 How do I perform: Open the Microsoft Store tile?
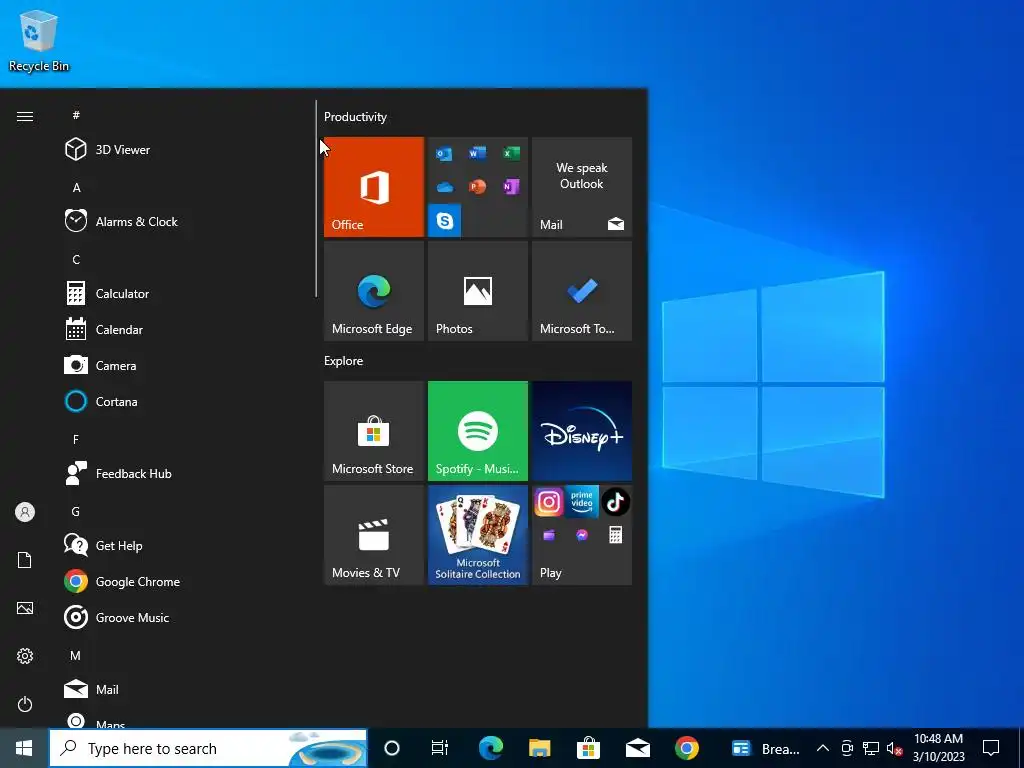point(374,431)
